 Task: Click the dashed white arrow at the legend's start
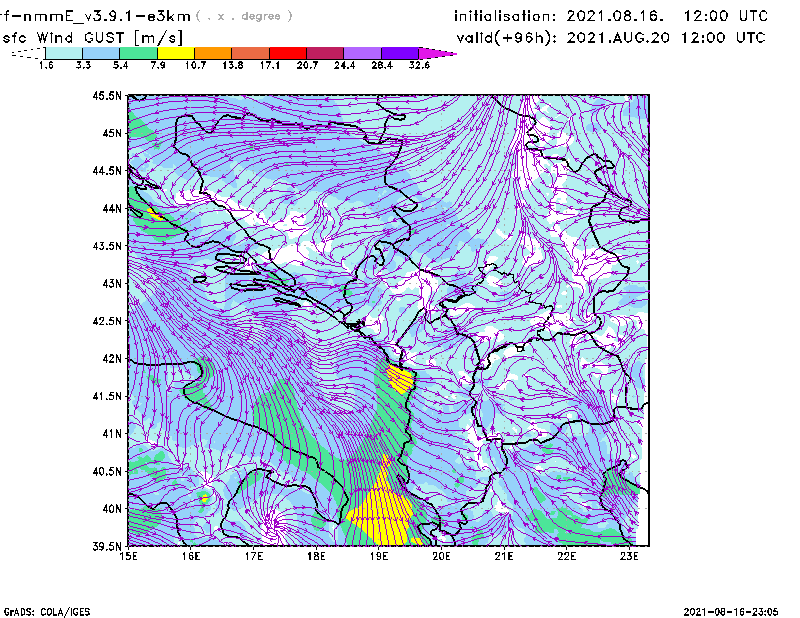28,53
